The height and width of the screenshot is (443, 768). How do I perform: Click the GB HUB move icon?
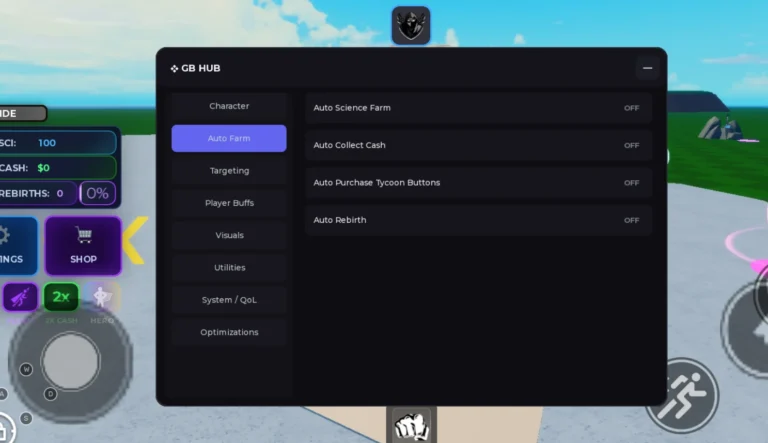(174, 69)
